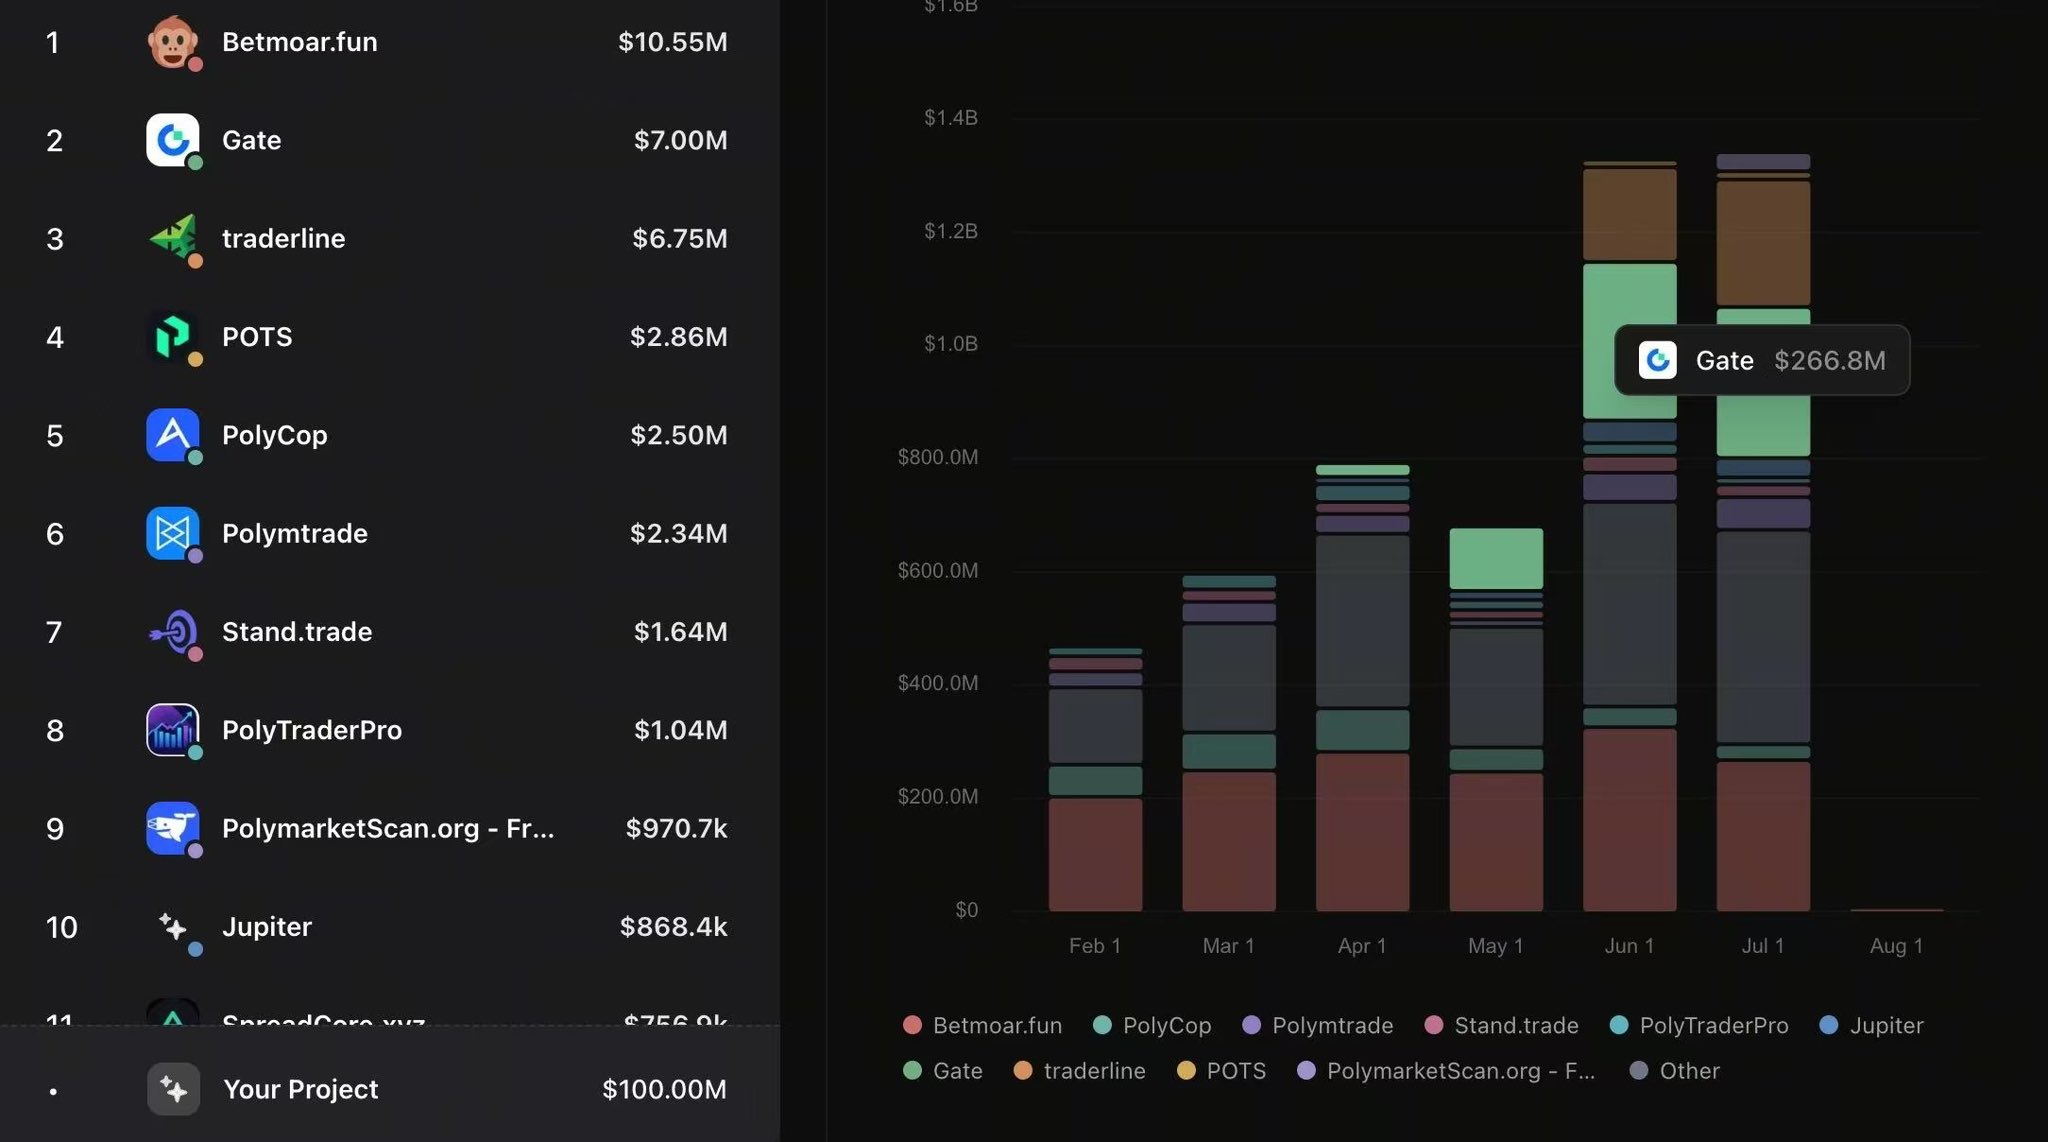
Task: Click the PolyCop blue icon
Action: [x=173, y=435]
